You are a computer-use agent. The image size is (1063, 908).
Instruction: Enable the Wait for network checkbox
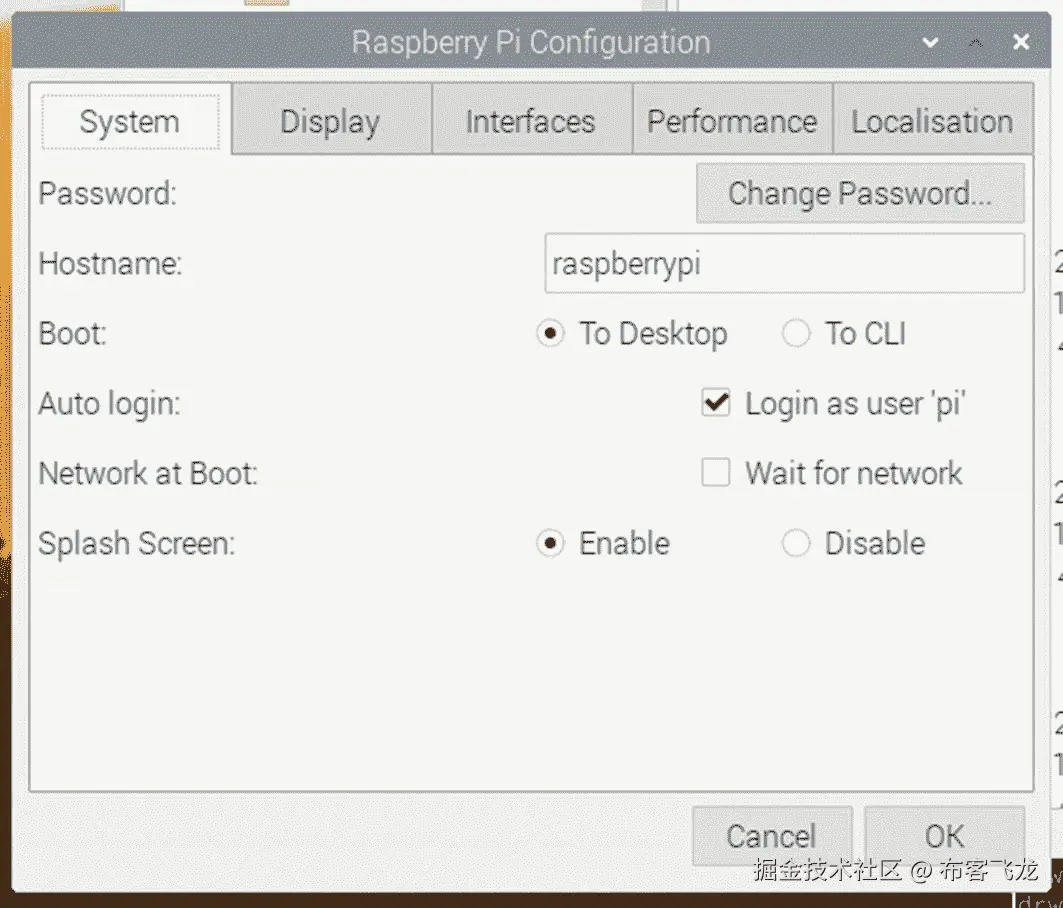[x=716, y=473]
